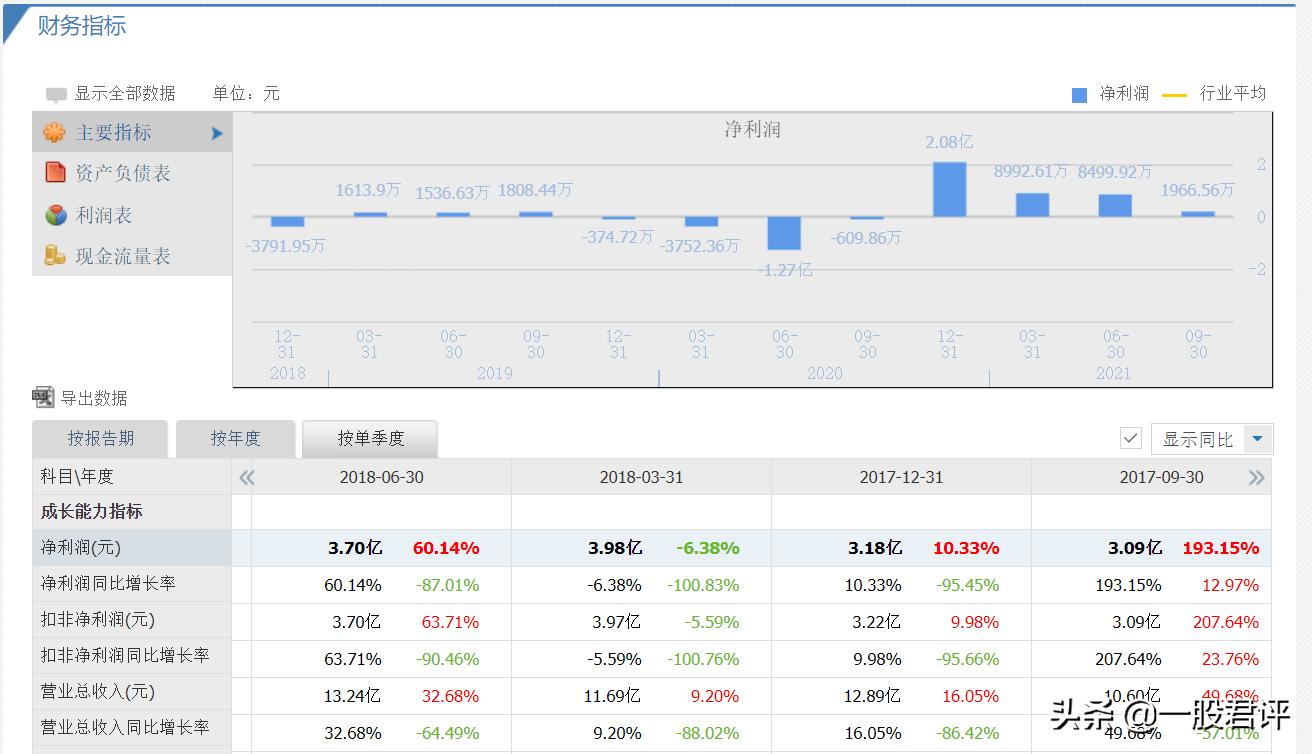Switch to 按报告期 tab
Viewport: 1312px width, 754px height.
101,438
